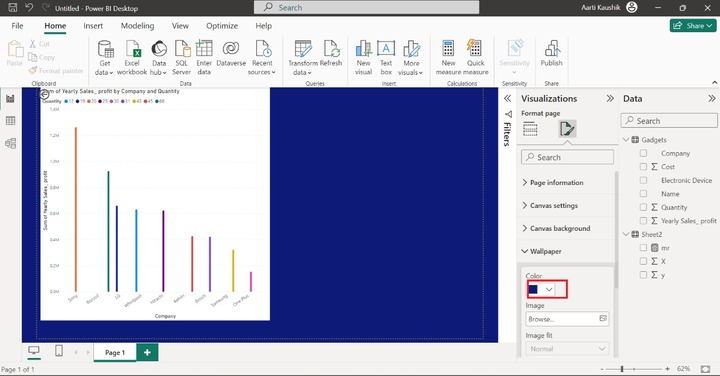720x376 pixels.
Task: Open the File menu
Action: click(x=17, y=26)
